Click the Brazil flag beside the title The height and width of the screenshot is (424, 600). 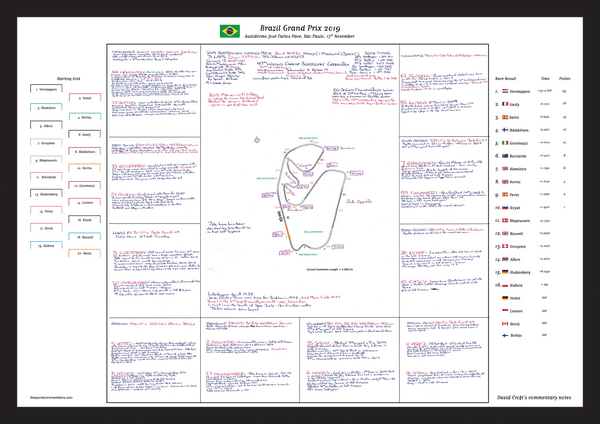coord(230,31)
